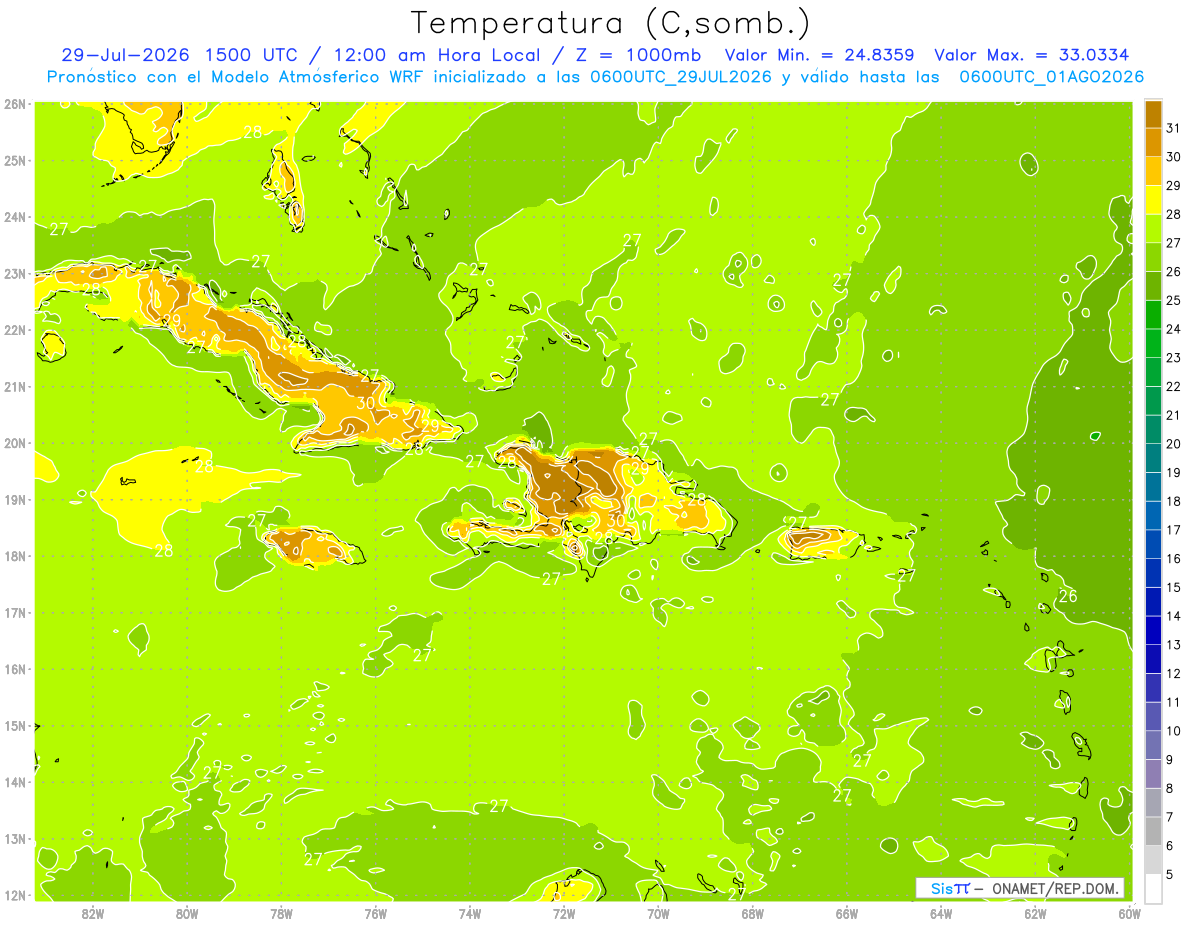1200x927 pixels.
Task: Click the "26N" latitude label
Action: point(15,104)
